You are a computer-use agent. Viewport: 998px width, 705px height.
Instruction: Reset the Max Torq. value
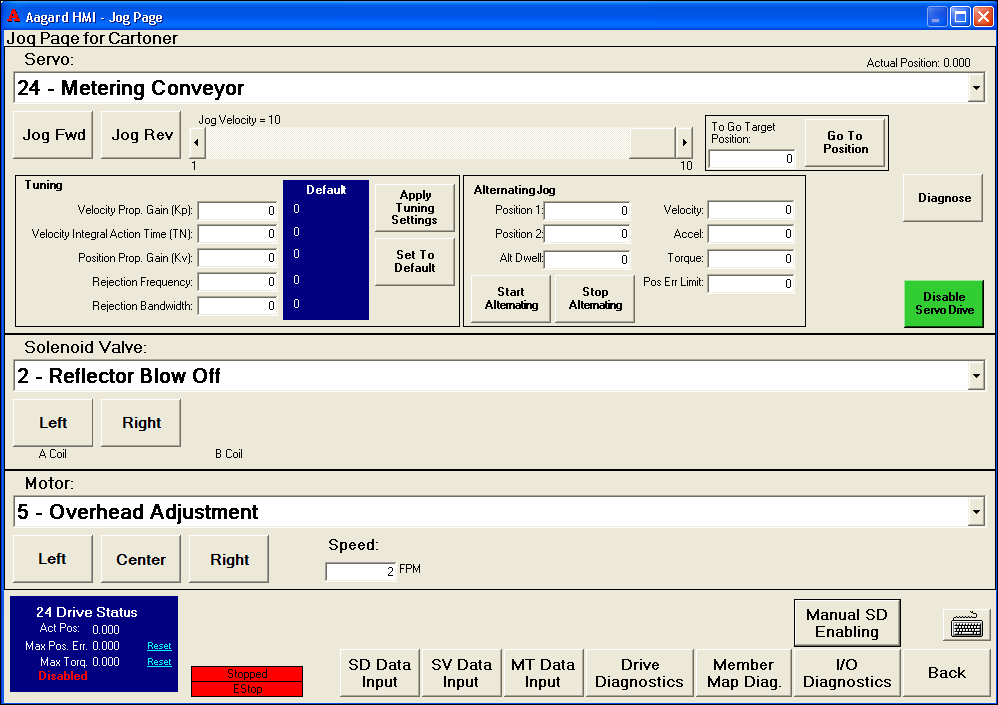[x=159, y=662]
